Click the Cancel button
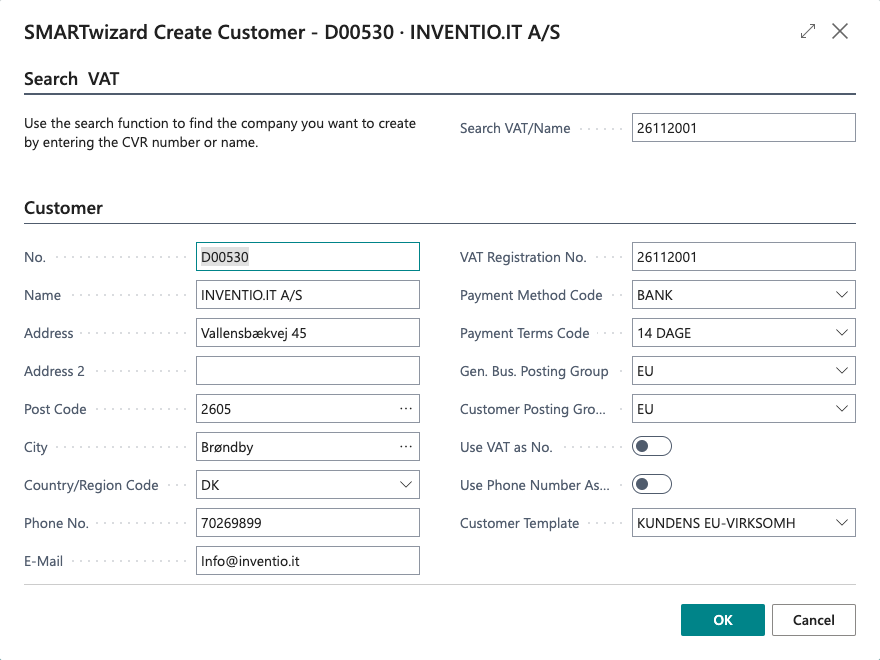The width and height of the screenshot is (880, 660). click(x=813, y=620)
